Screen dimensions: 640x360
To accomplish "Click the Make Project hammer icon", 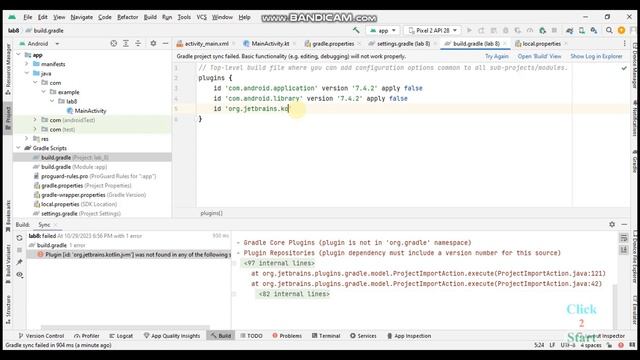I will coord(356,31).
